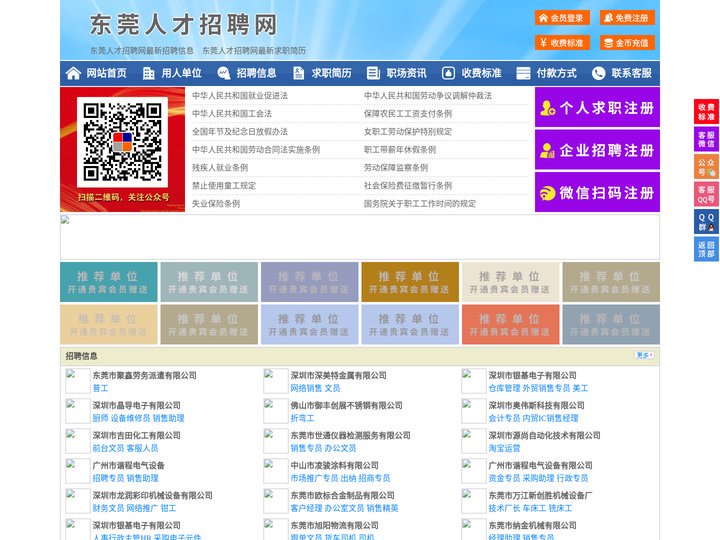Click 东莞人才招聘网最新求职简历 header link

click(x=254, y=51)
